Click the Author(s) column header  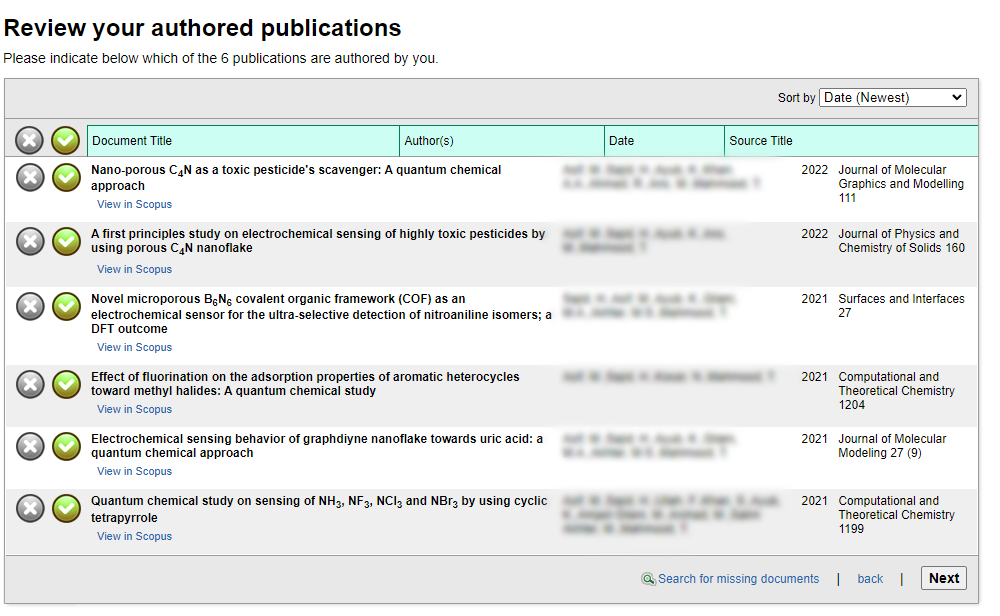(502, 141)
